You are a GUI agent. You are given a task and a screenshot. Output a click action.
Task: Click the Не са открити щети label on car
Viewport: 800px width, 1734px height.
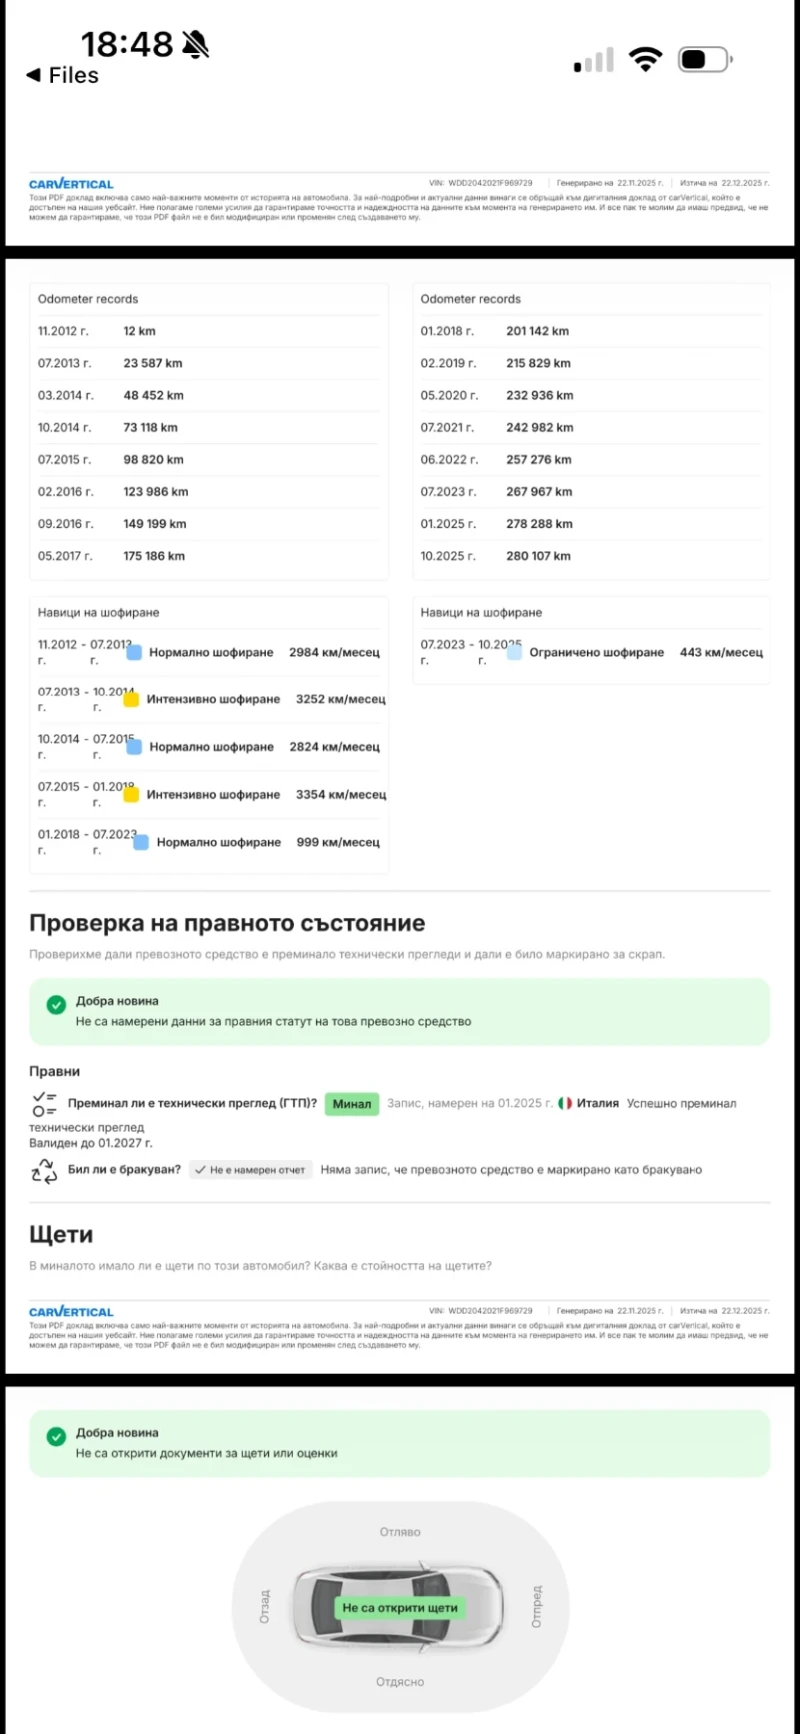[400, 1608]
